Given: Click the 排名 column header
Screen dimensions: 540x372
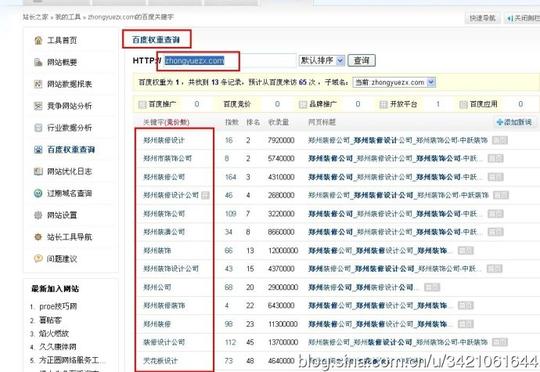Looking at the screenshot, I should (x=253, y=122).
